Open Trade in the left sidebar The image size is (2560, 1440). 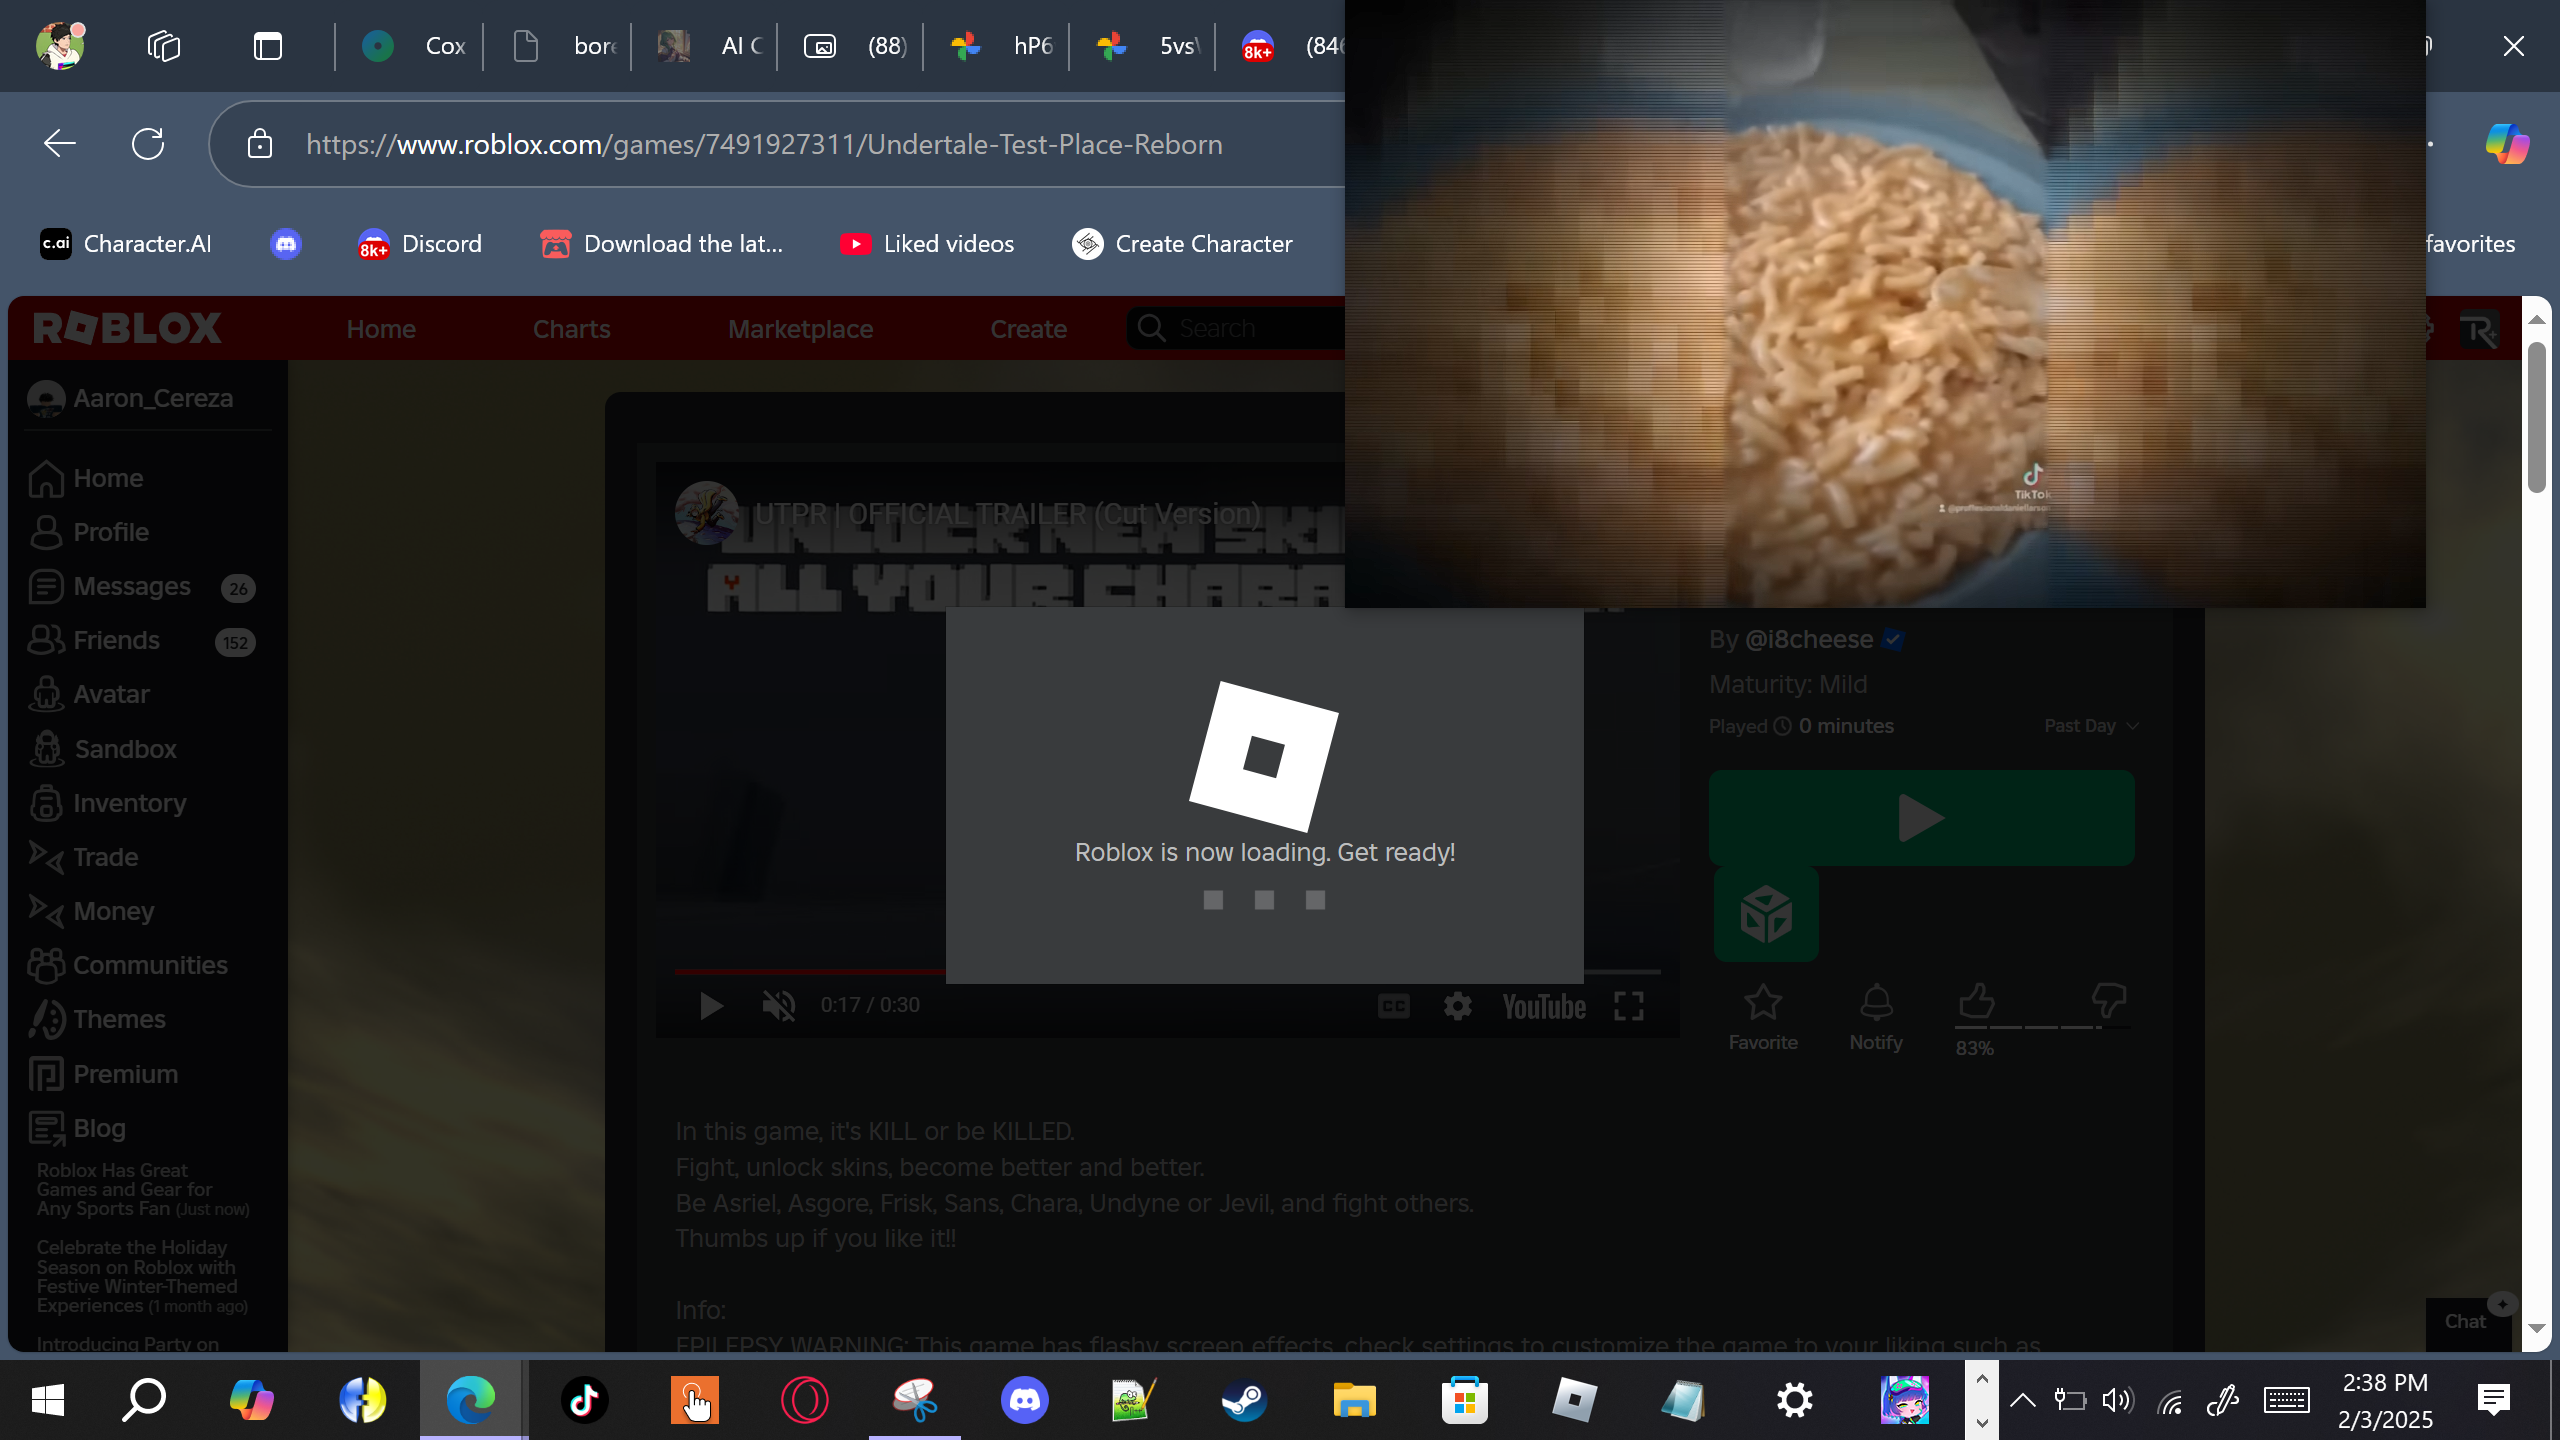[83, 858]
